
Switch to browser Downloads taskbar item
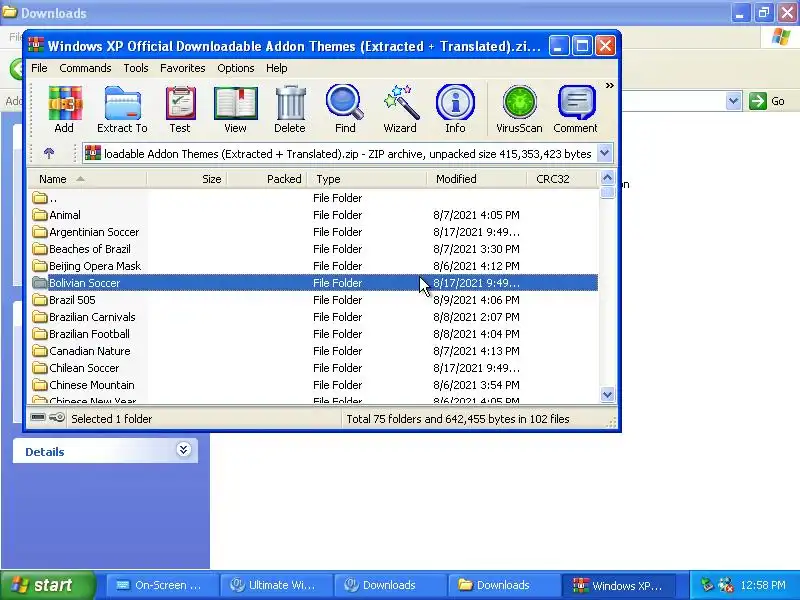(390, 585)
